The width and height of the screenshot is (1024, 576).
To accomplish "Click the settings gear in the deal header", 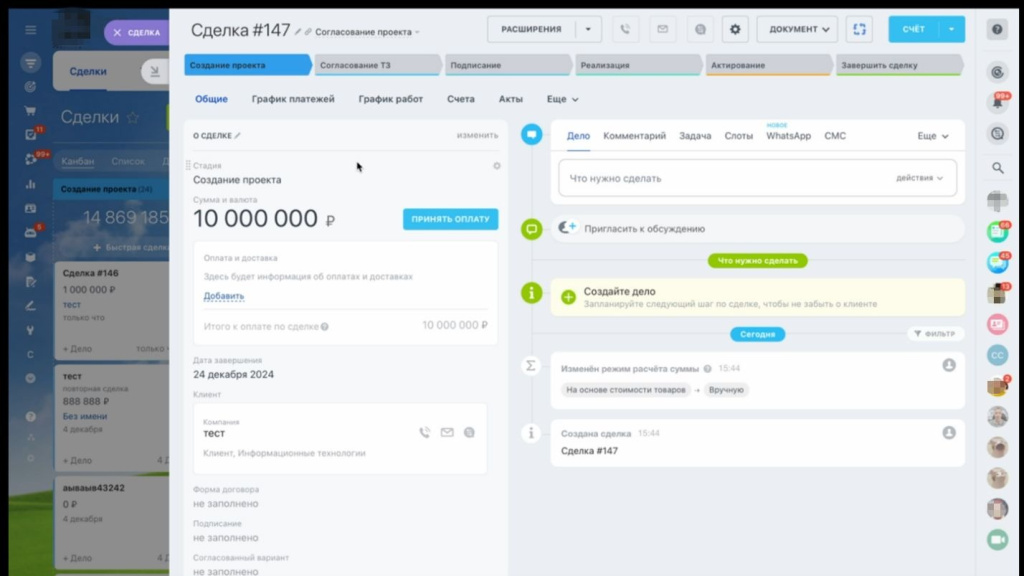I will (735, 29).
